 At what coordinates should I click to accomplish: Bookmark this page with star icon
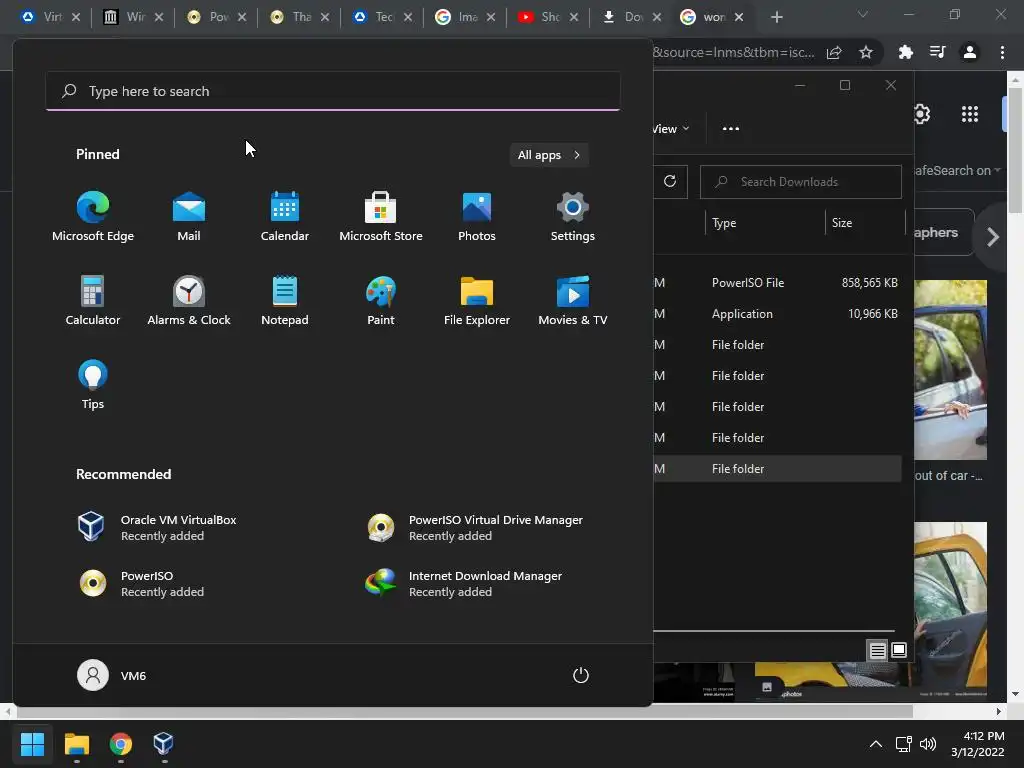[866, 52]
